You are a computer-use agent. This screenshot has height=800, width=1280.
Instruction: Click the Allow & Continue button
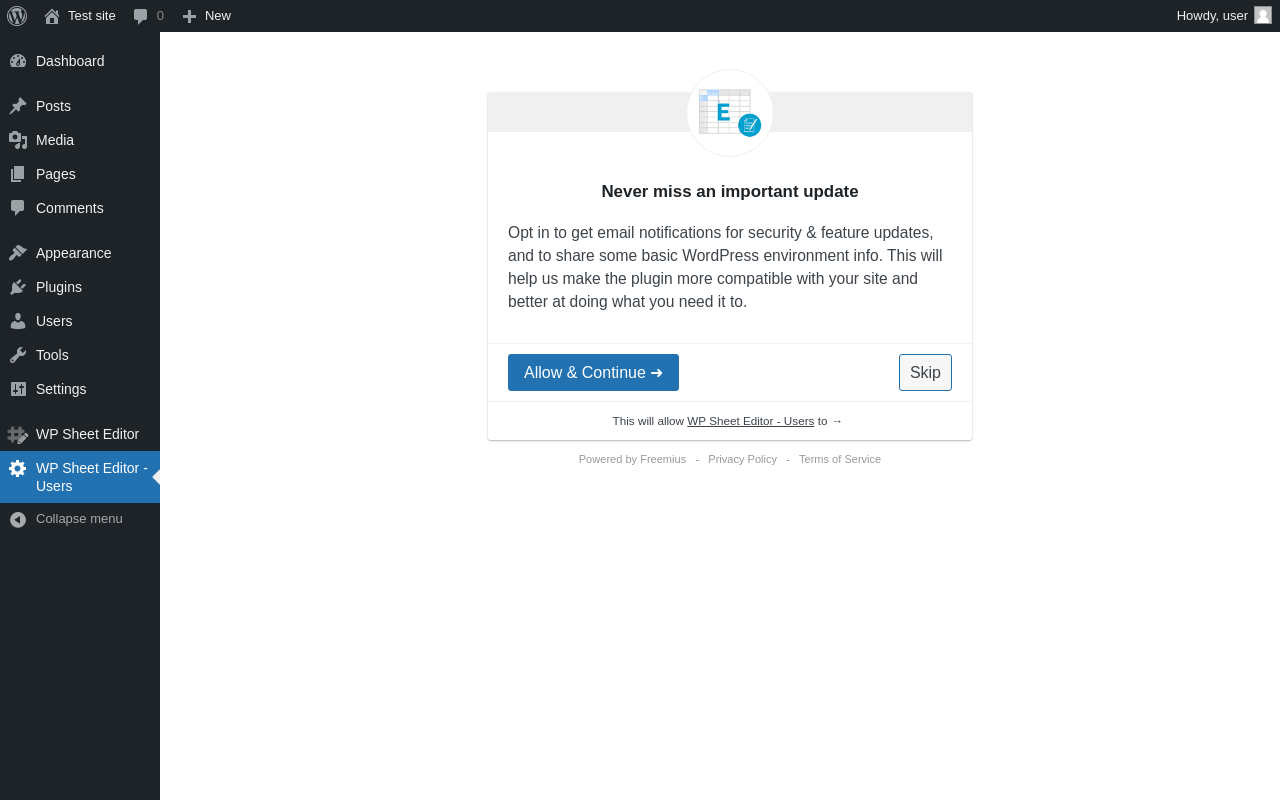click(593, 372)
